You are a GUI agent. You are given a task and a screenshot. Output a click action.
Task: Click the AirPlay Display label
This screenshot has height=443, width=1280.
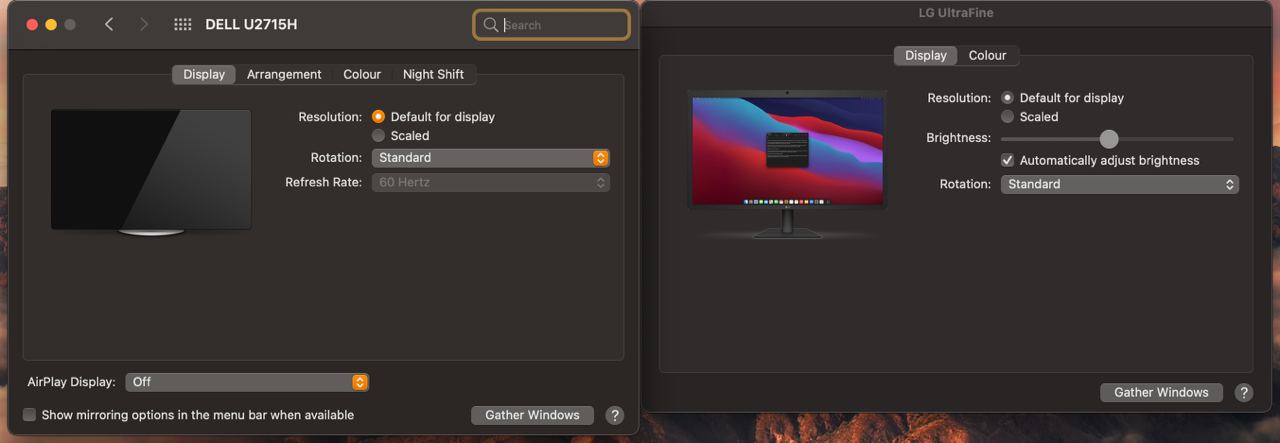pyautogui.click(x=72, y=382)
